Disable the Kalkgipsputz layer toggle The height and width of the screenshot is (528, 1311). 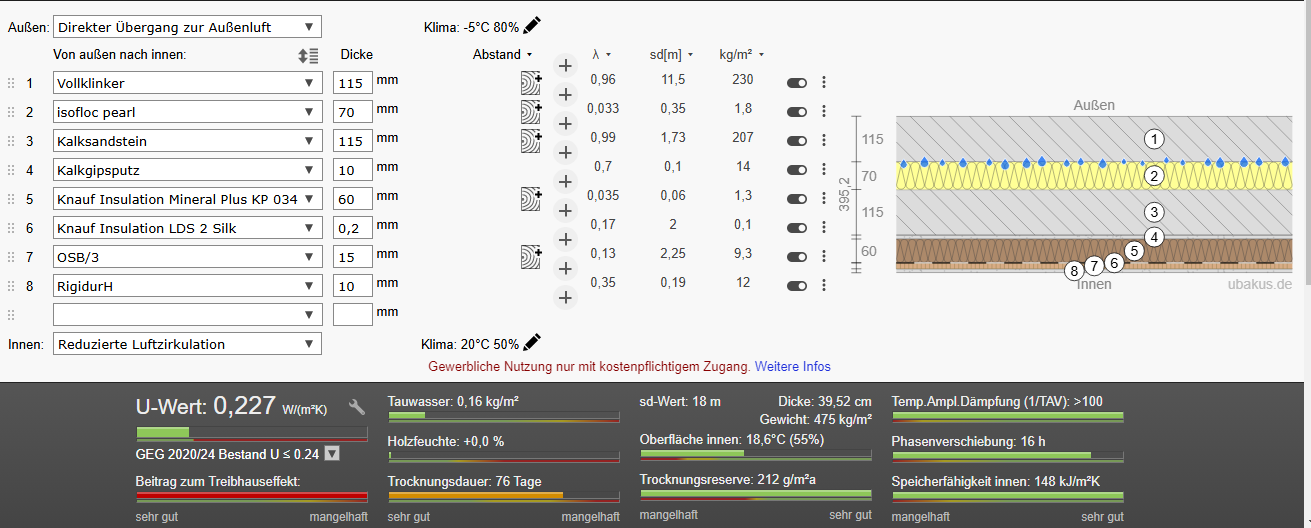[x=797, y=170]
